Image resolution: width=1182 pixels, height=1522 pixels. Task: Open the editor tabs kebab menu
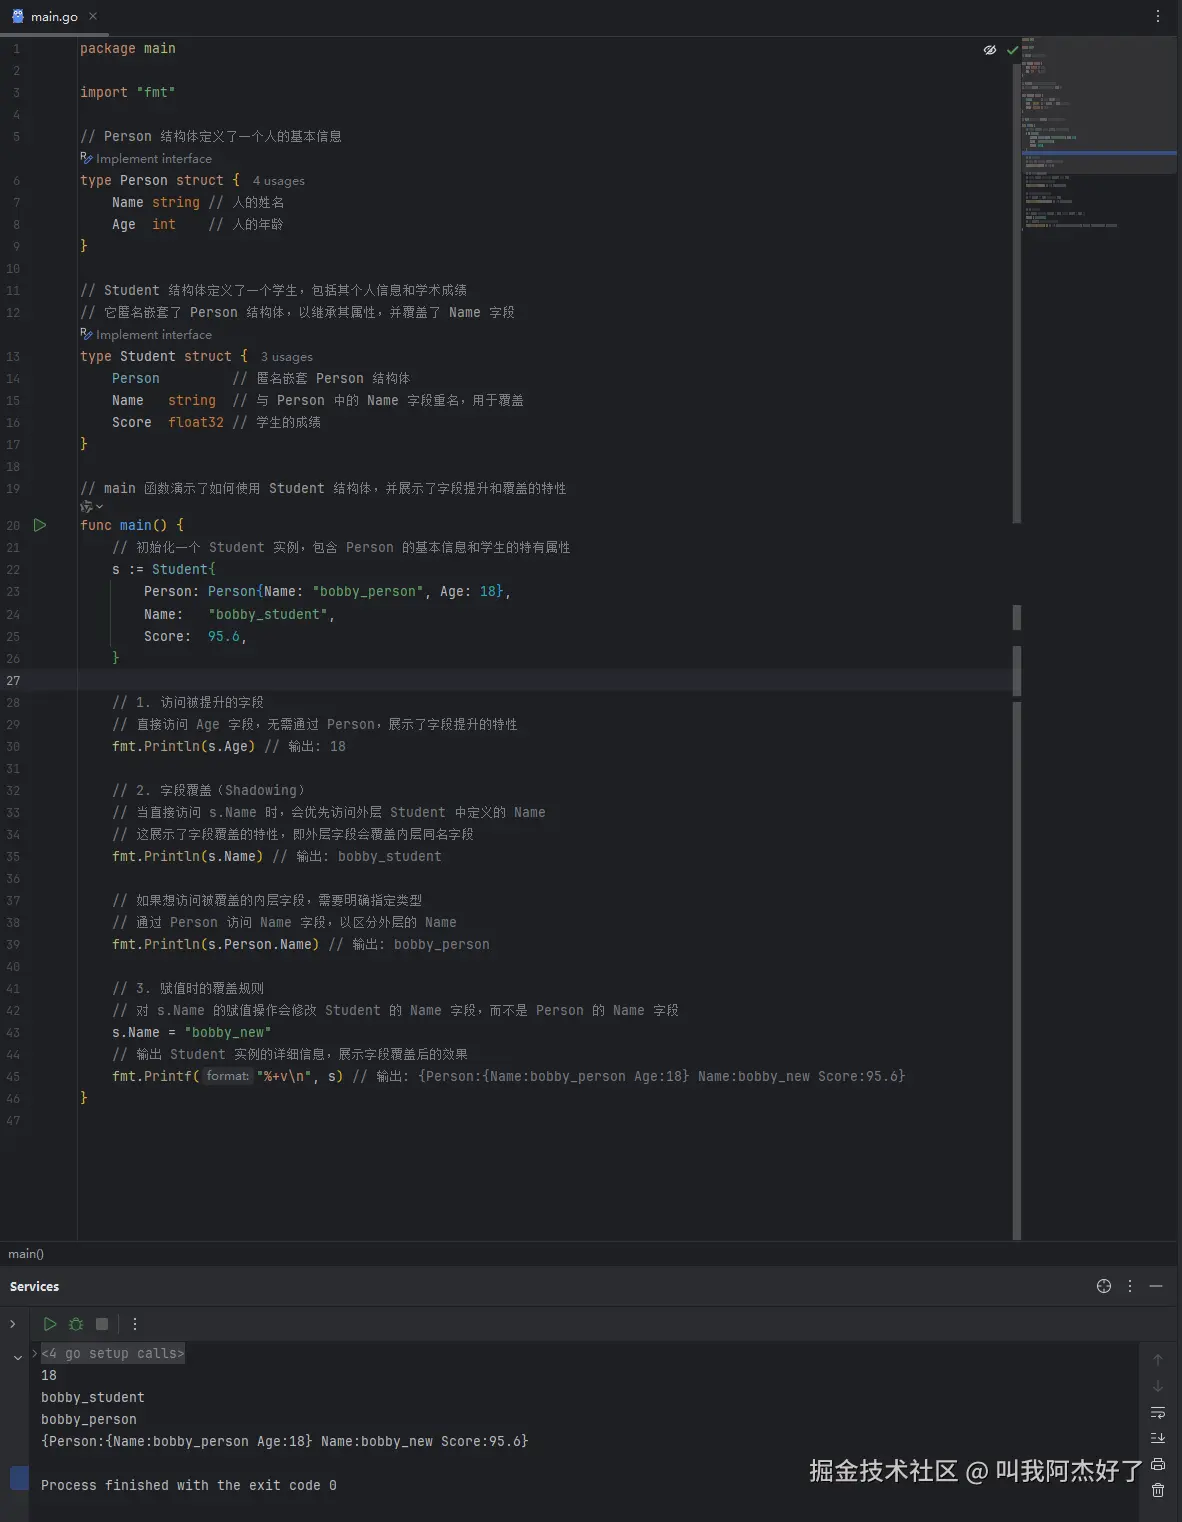coord(1158,16)
